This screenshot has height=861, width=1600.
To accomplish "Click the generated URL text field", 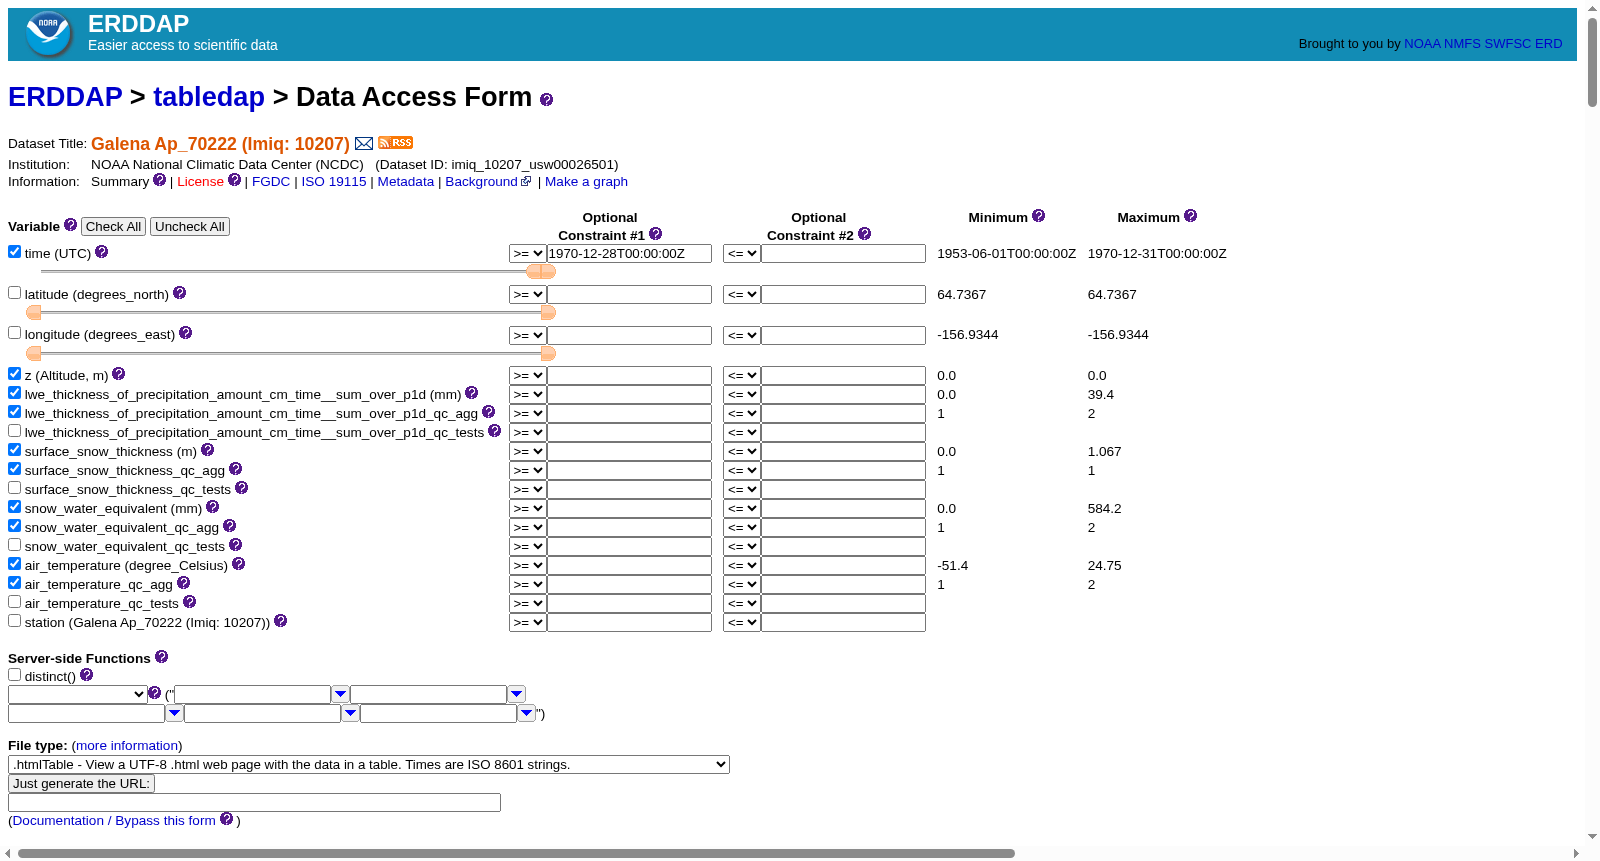I will 254,802.
